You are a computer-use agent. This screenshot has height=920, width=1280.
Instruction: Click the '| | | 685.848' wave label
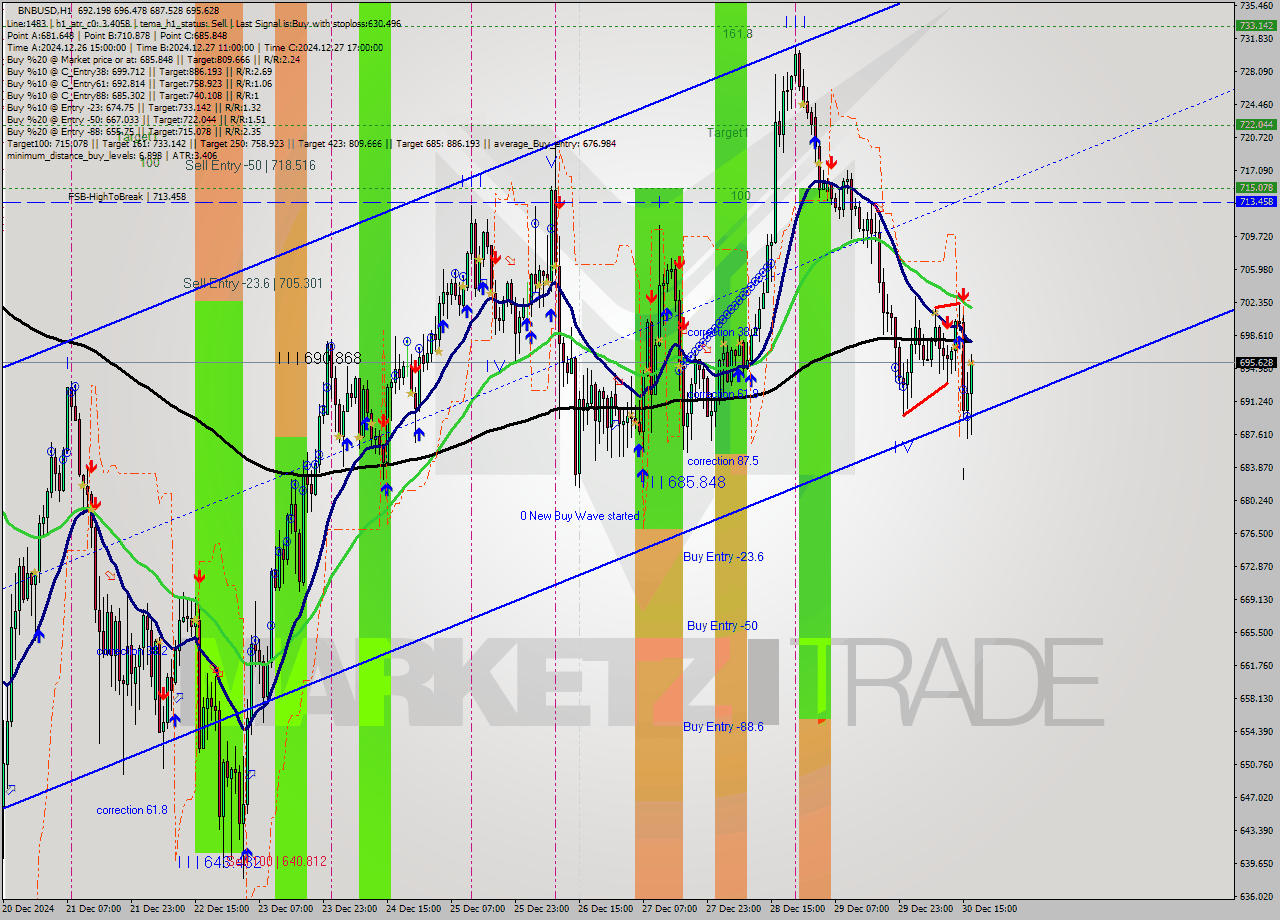point(683,482)
